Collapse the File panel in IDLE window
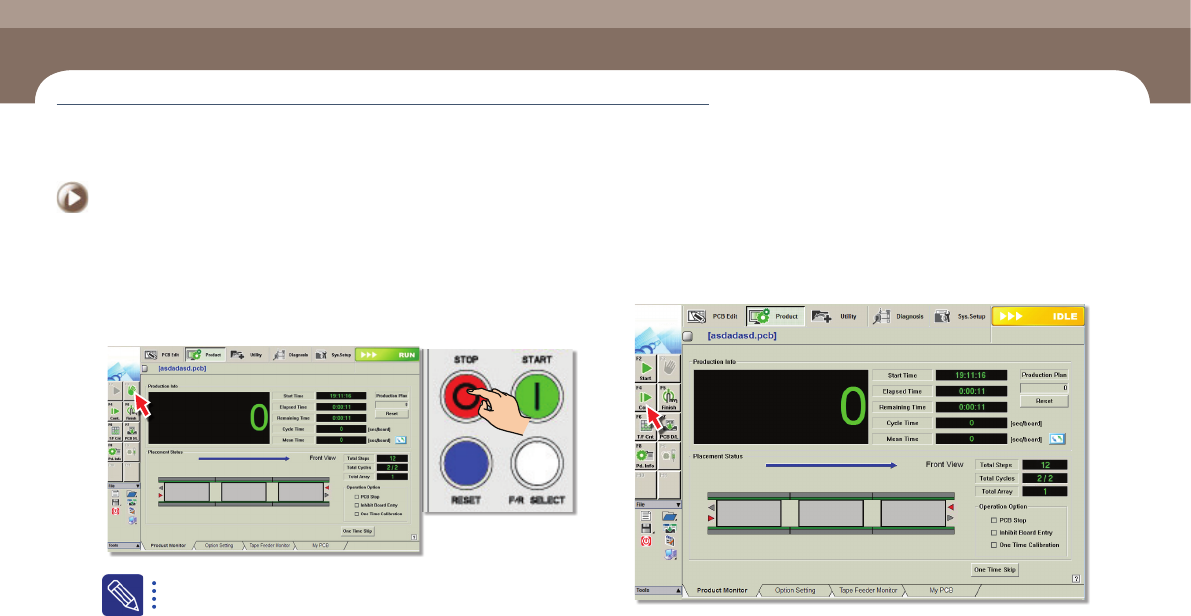This screenshot has height=616, width=1191. click(678, 504)
